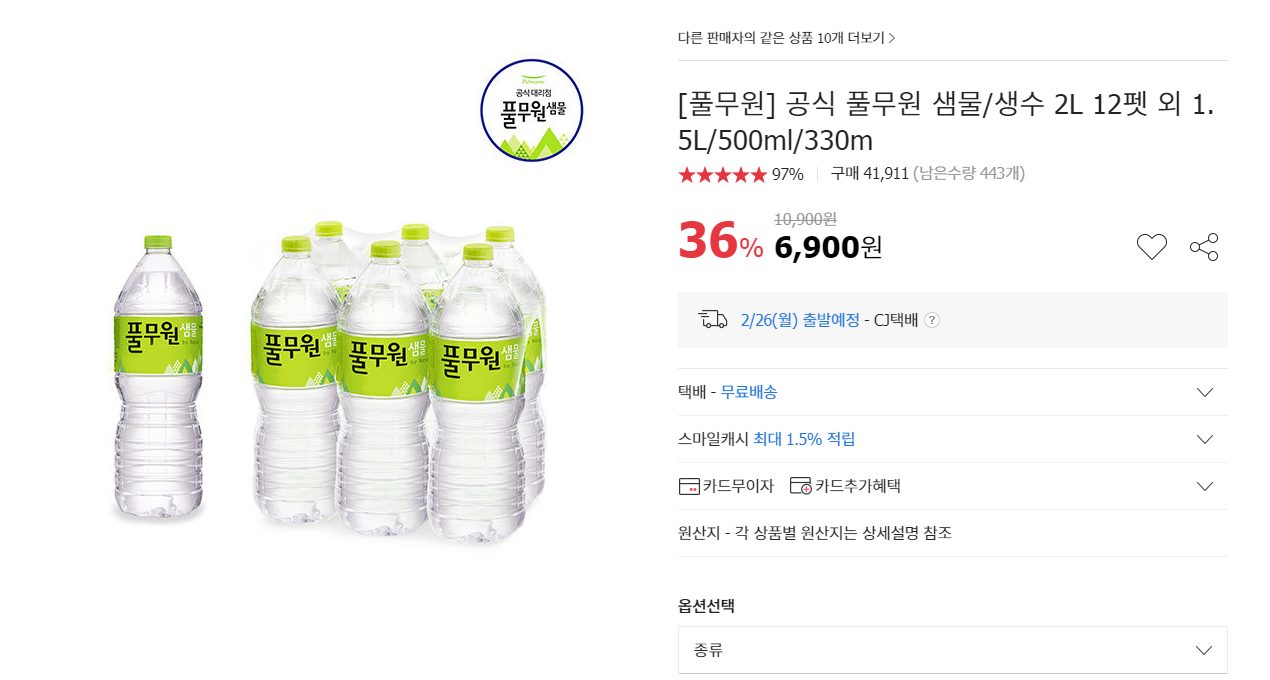
Task: Open the 종류 option dropdown
Action: coord(952,650)
